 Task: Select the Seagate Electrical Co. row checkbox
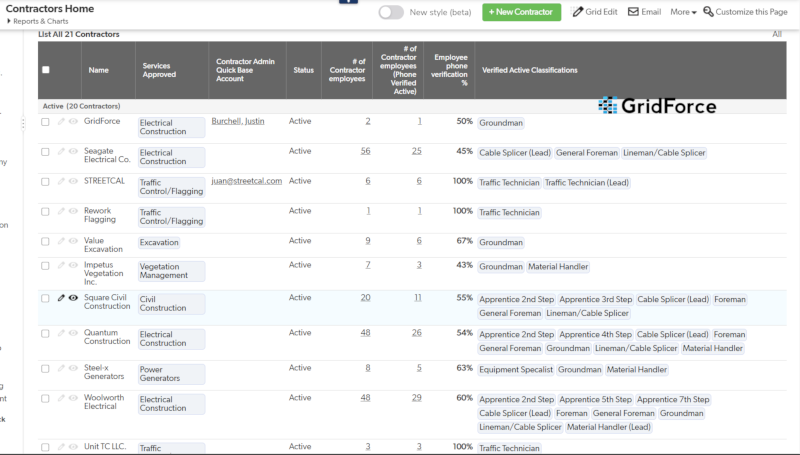pyautogui.click(x=45, y=152)
